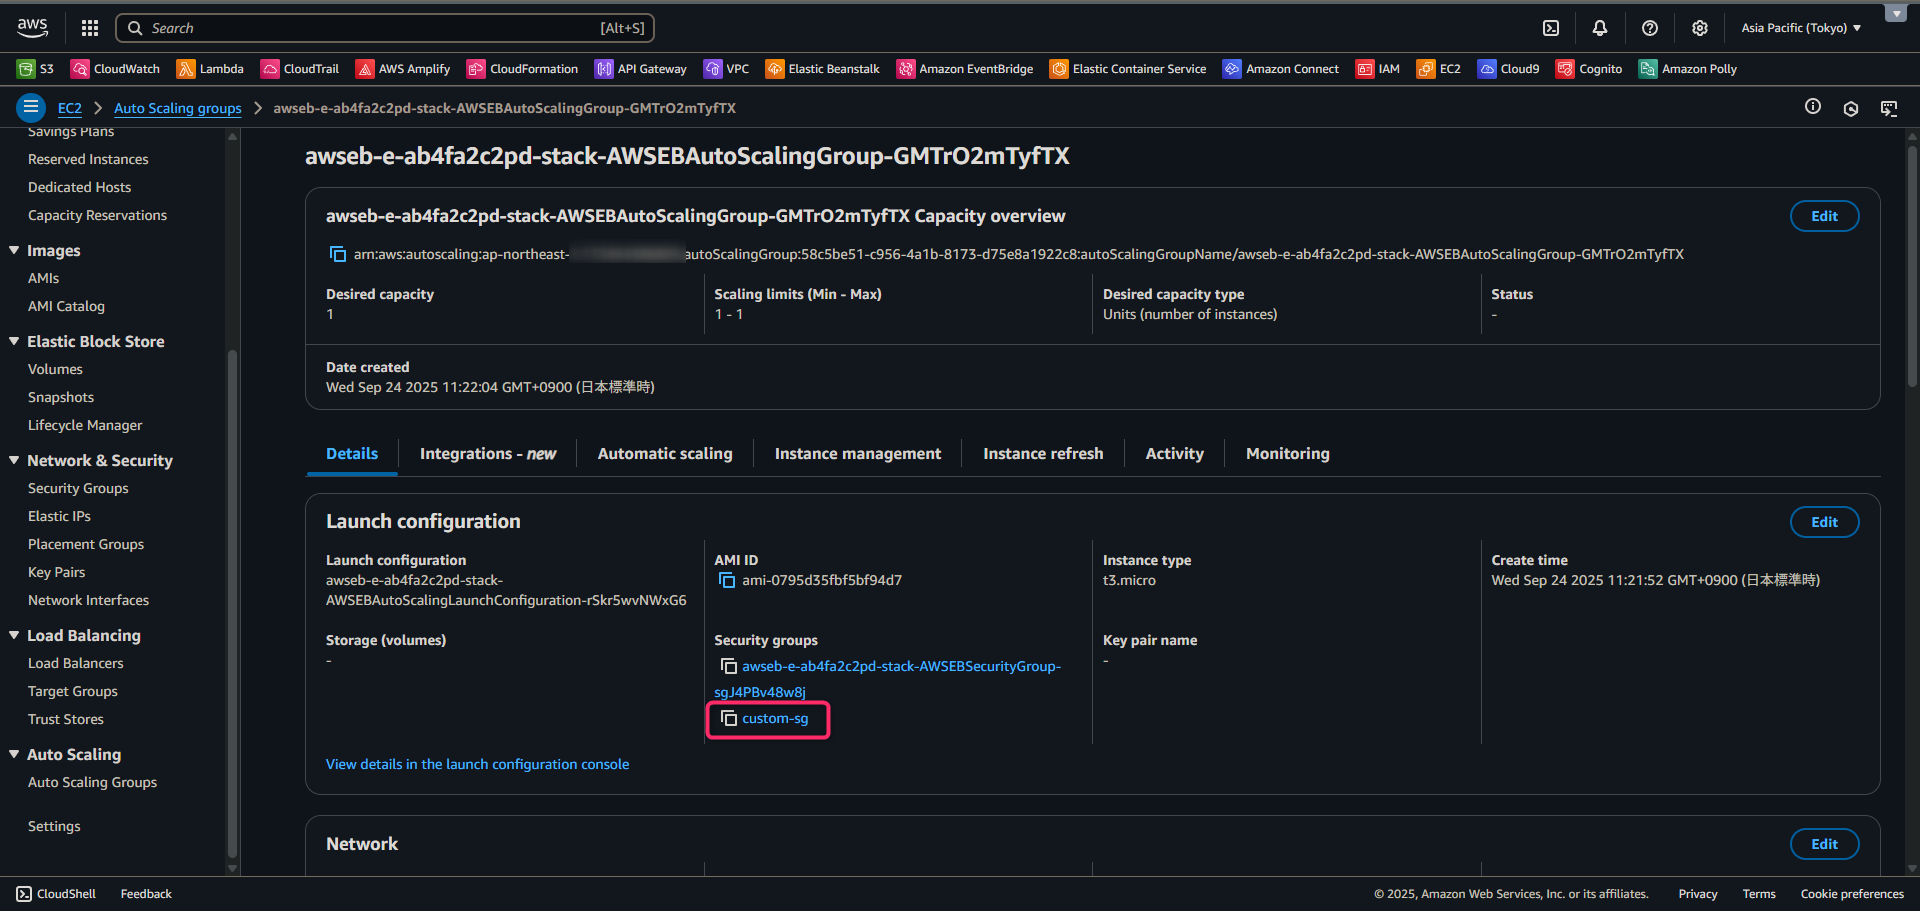This screenshot has width=1920, height=911.
Task: Switch to the Integrations - new tab
Action: pos(488,454)
